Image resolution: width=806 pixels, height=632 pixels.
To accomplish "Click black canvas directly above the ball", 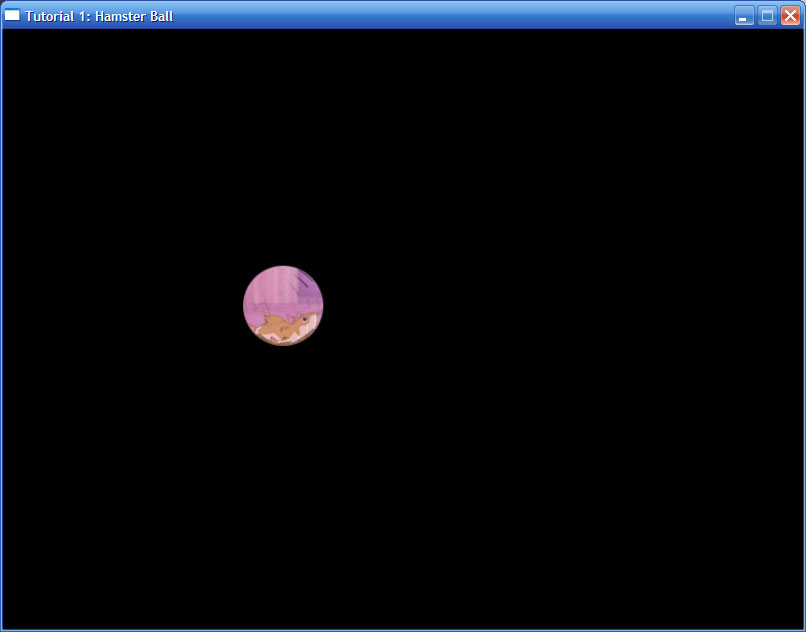I will pos(283,220).
